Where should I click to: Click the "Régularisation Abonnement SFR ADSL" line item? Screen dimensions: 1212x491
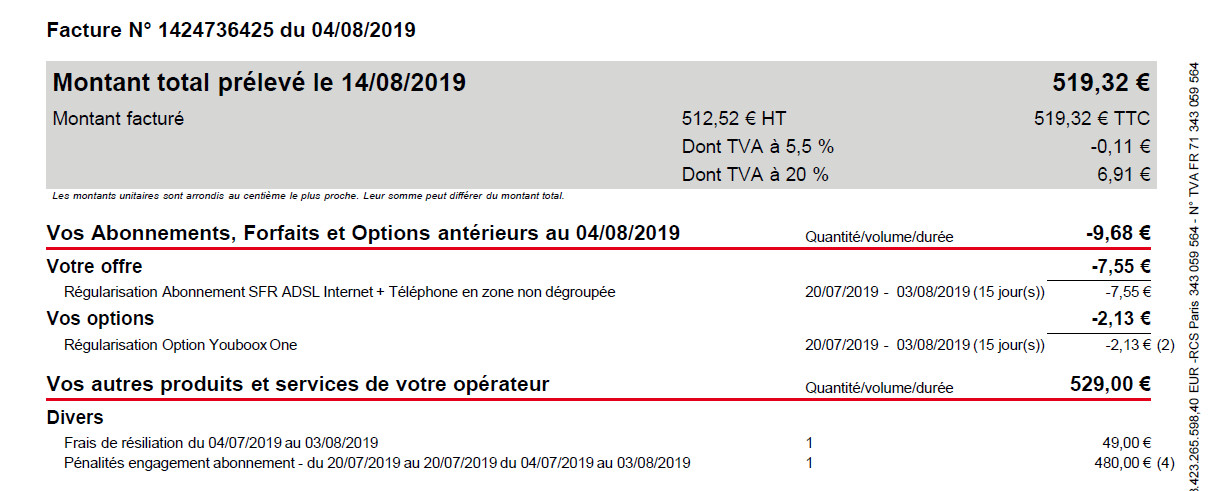coord(339,292)
